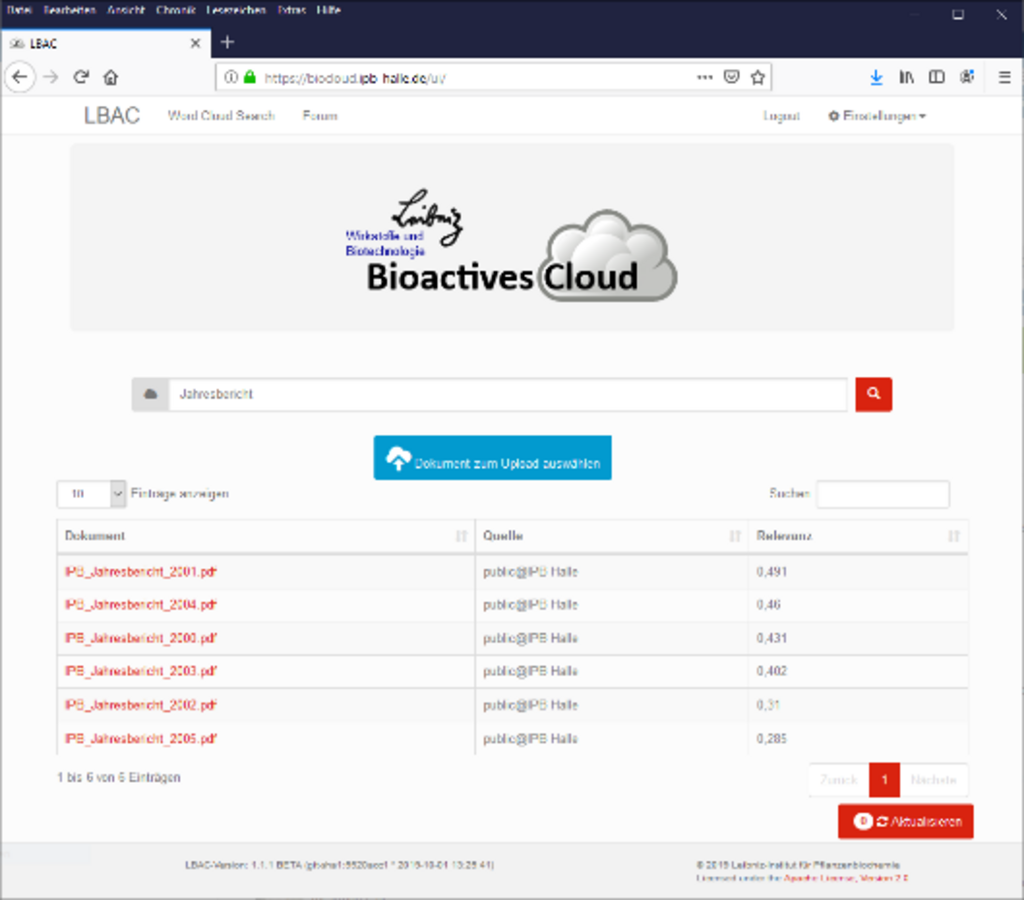This screenshot has width=1024, height=900.
Task: Open IPB_Jahresbericht_2002.pdf
Action: point(140,705)
